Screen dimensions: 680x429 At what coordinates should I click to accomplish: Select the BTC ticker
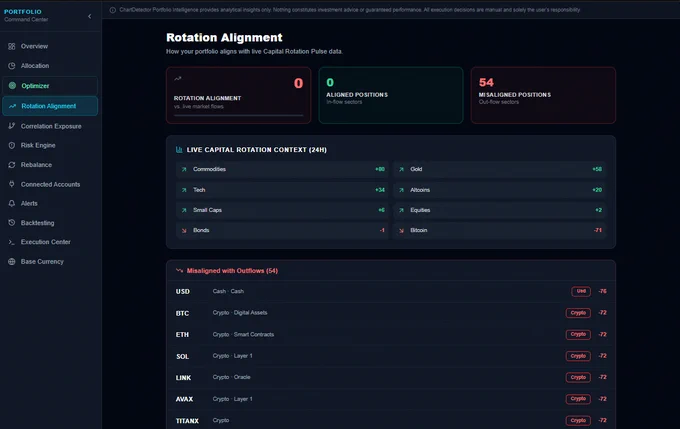click(x=182, y=313)
